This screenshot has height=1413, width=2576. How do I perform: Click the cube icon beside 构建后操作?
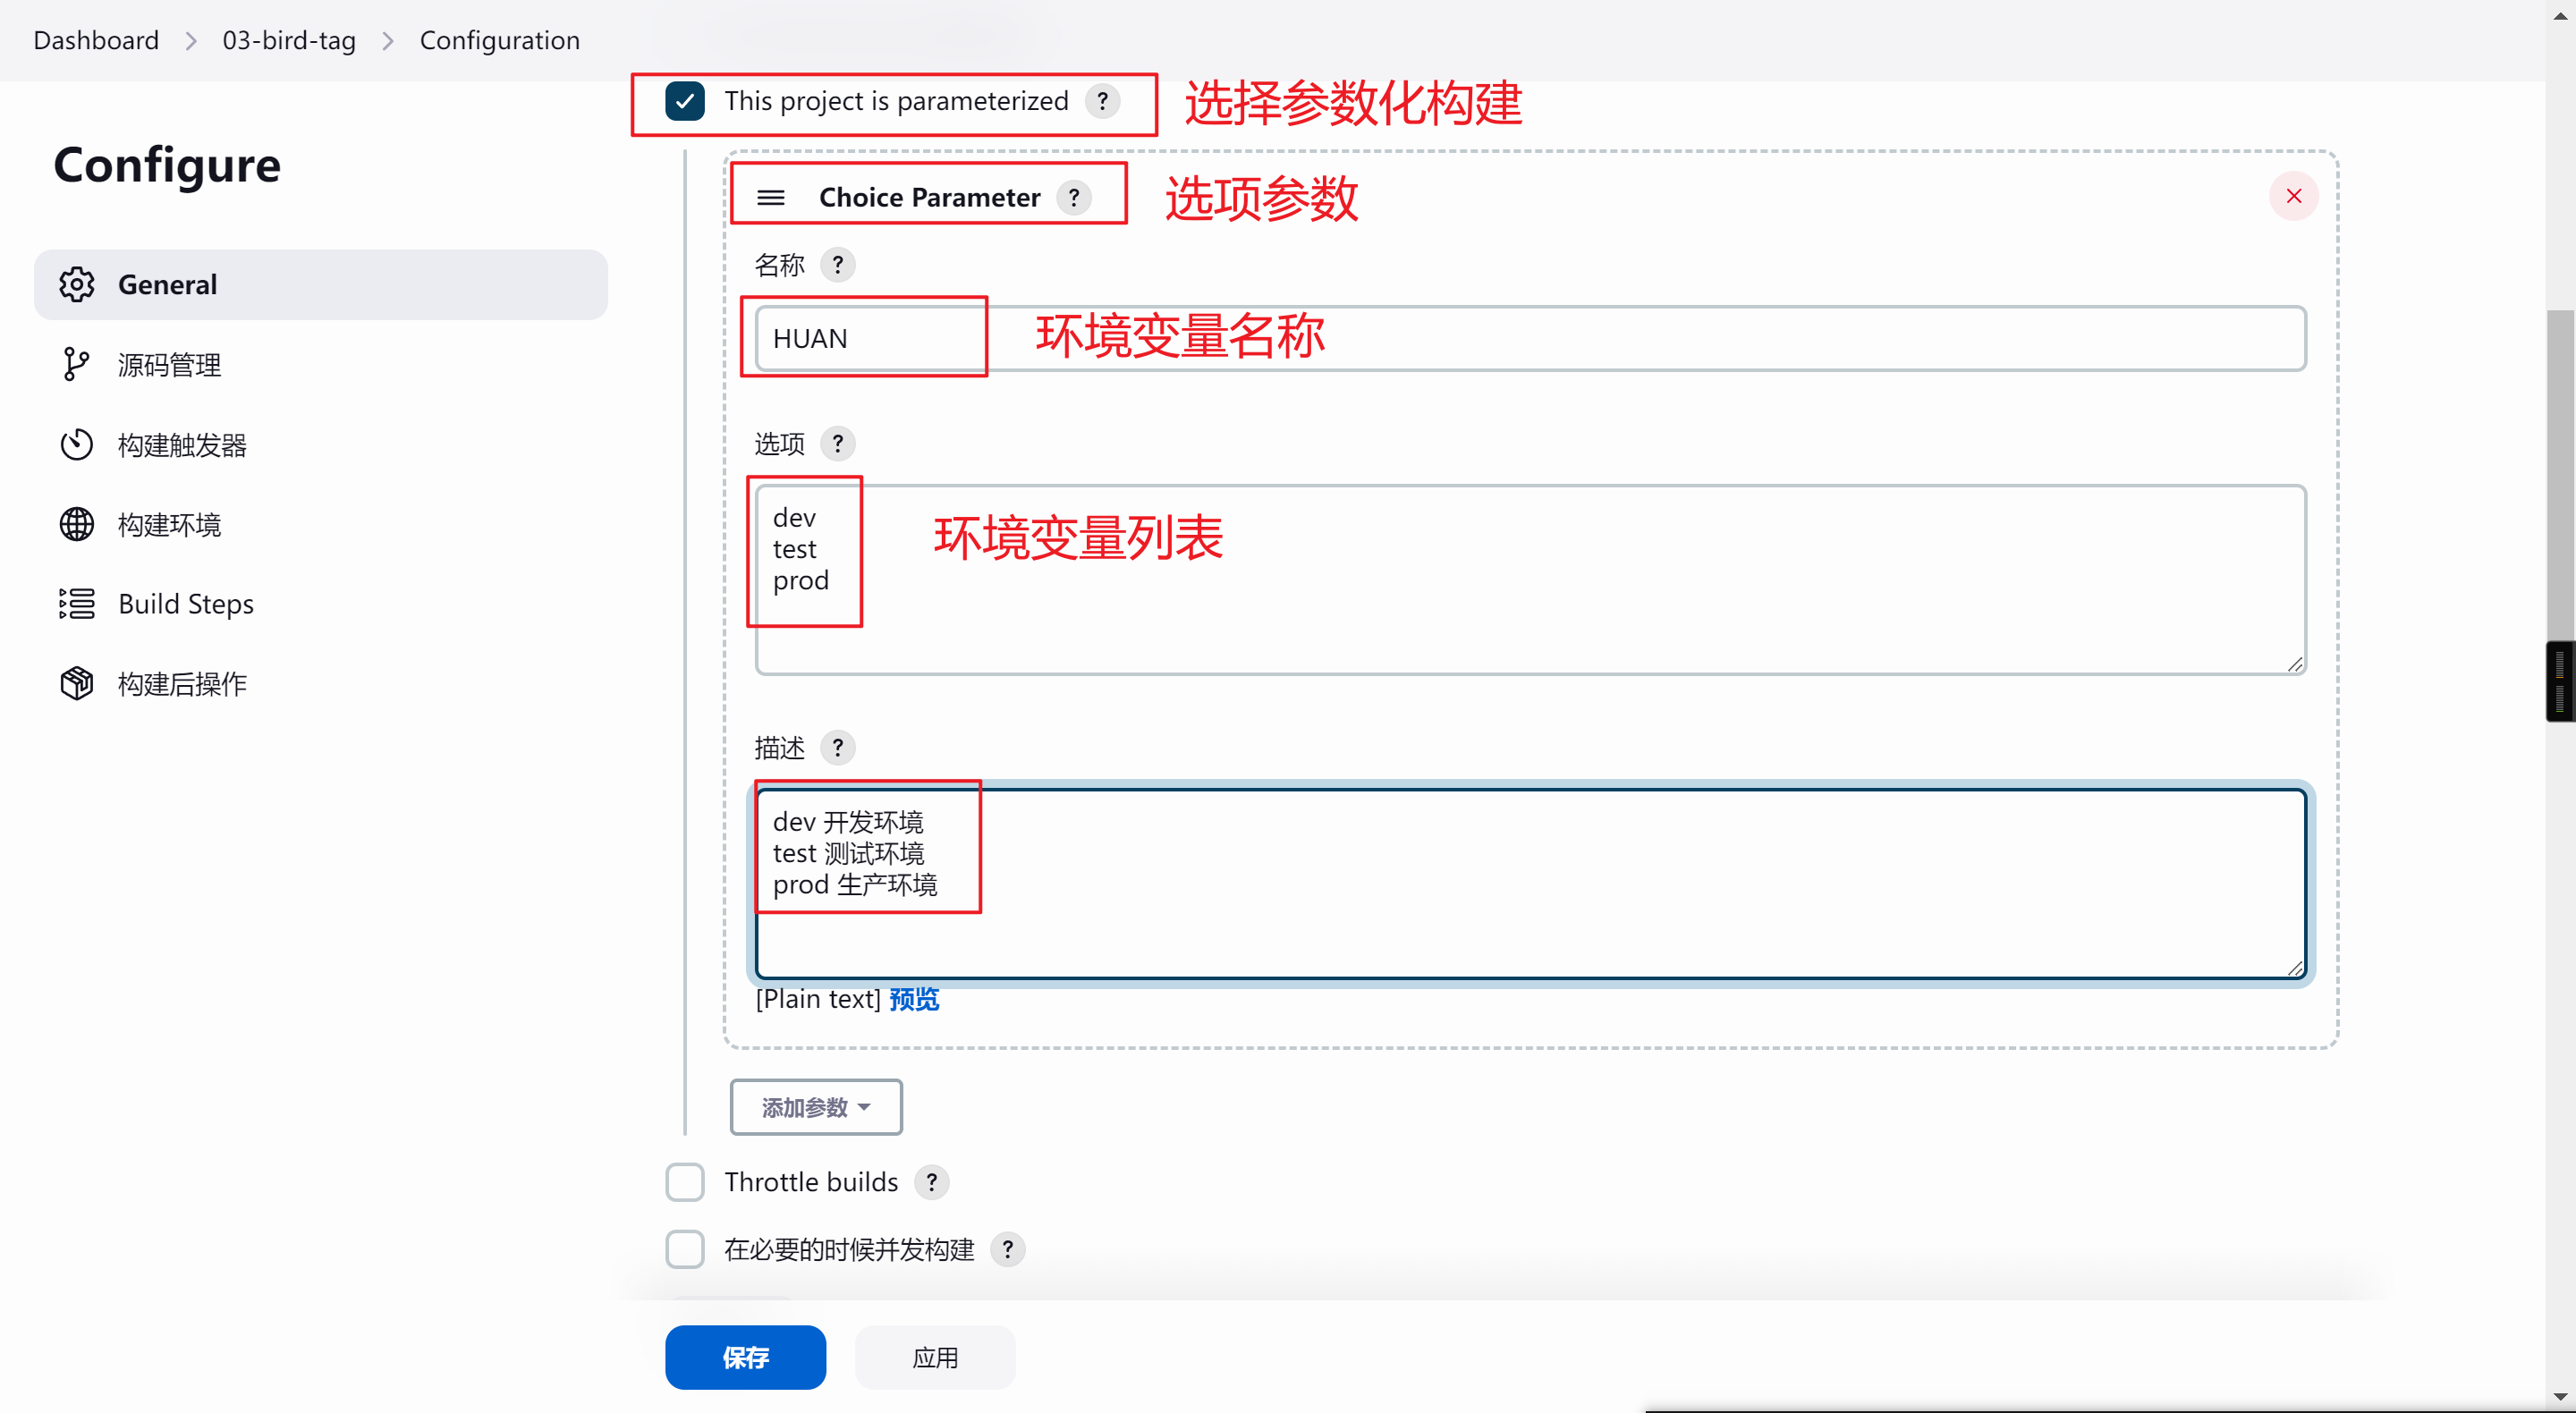pyautogui.click(x=76, y=684)
